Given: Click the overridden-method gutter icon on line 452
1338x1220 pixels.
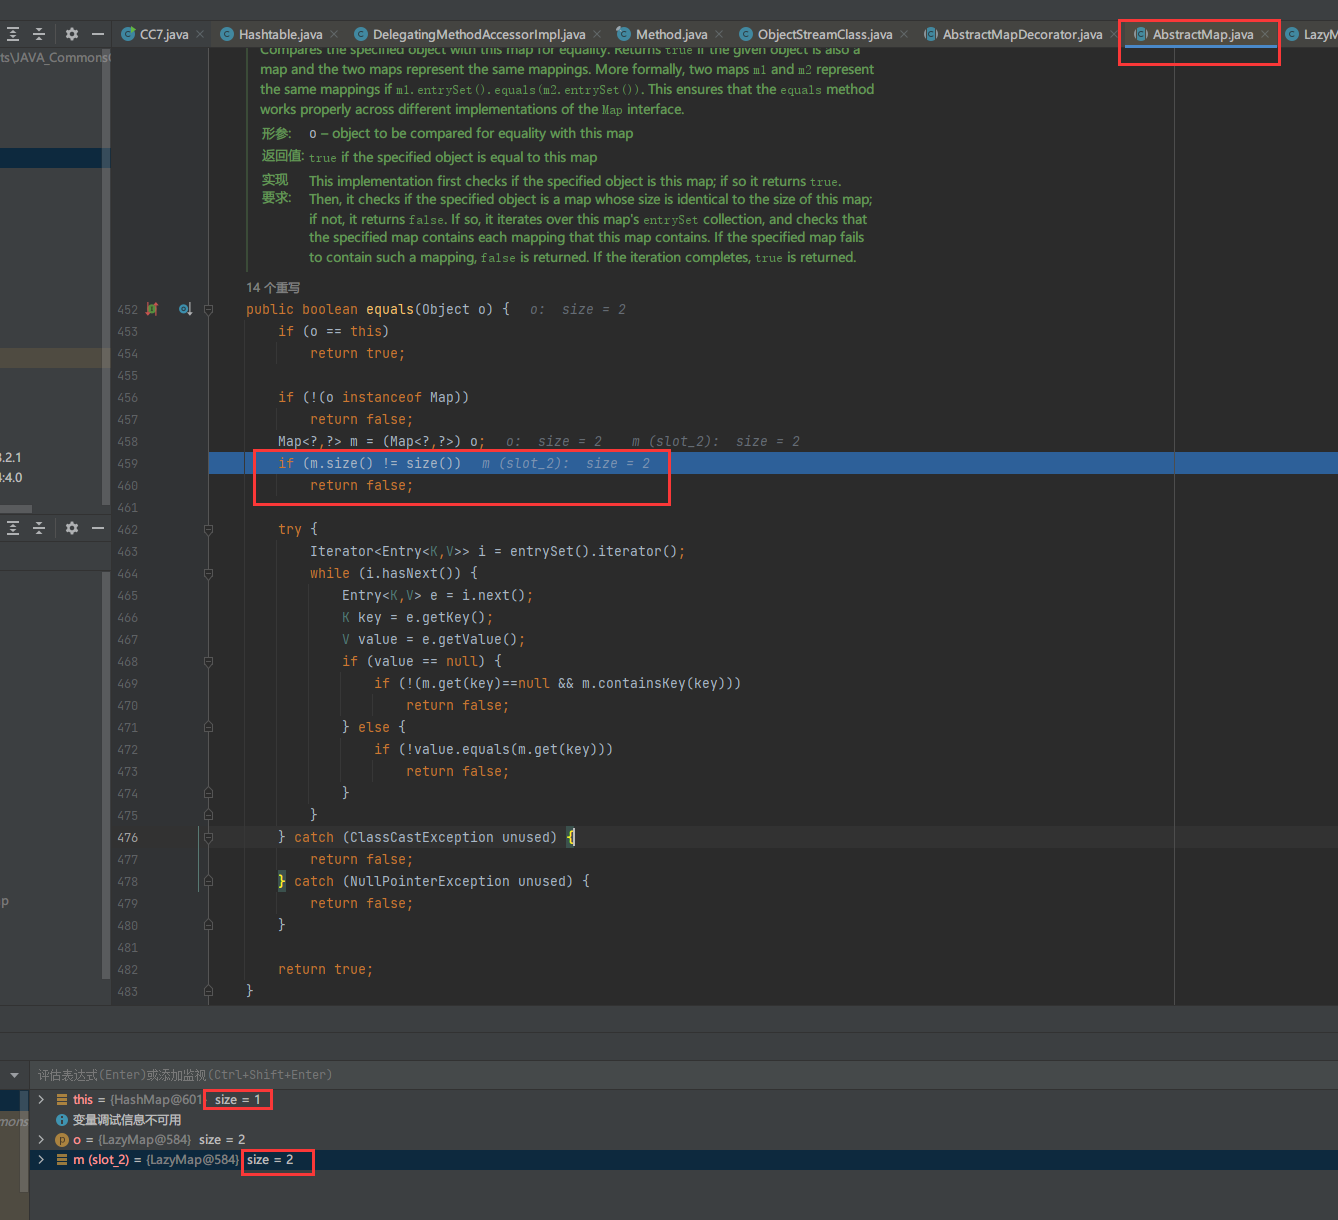Looking at the screenshot, I should (x=185, y=309).
